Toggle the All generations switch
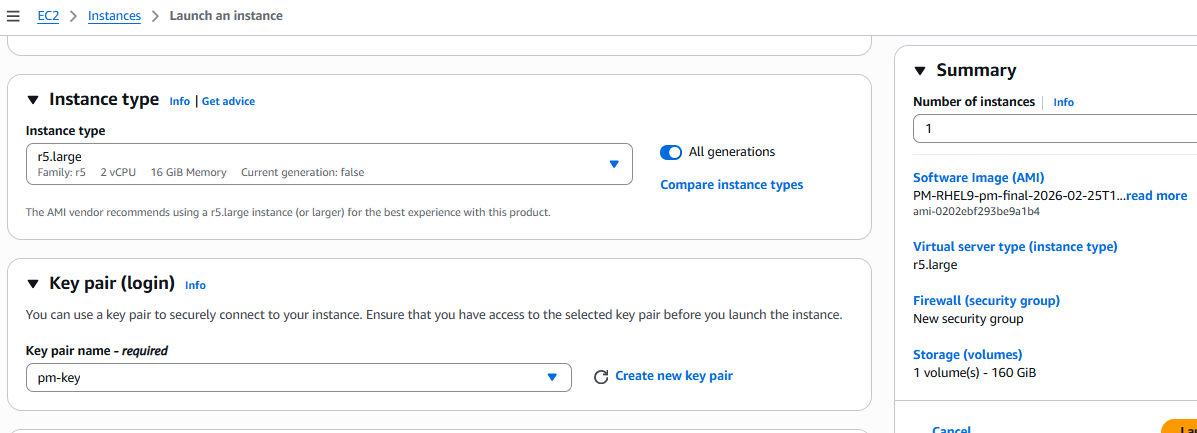 [670, 152]
